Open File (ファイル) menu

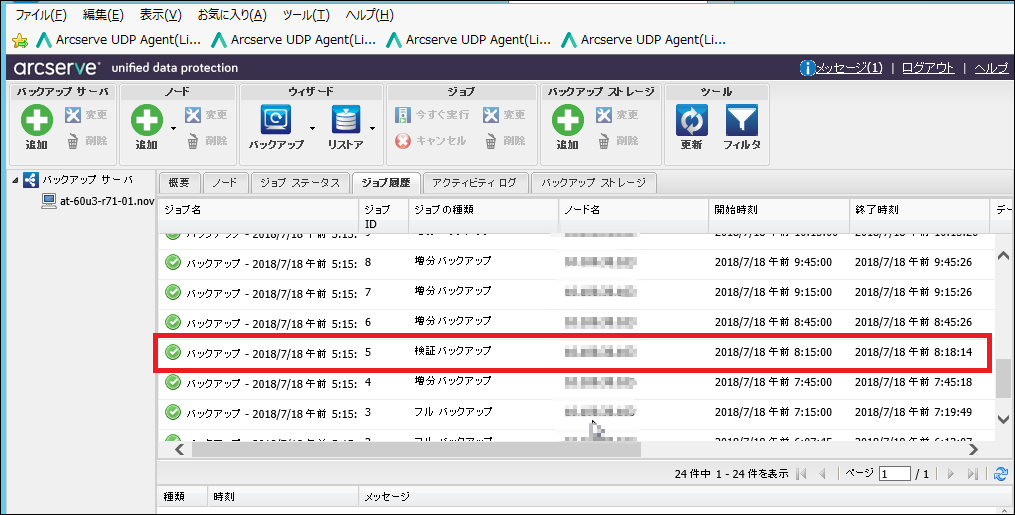coord(41,15)
